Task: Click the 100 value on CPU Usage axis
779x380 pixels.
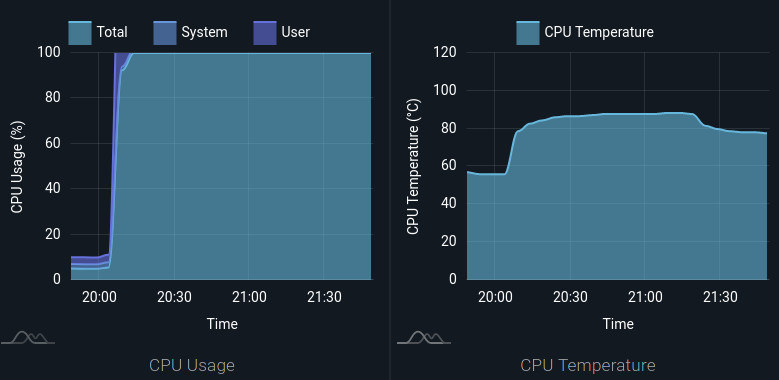Action: (x=49, y=52)
